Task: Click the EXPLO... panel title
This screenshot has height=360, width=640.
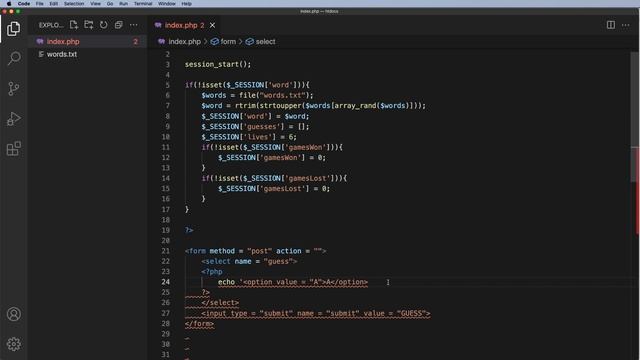Action: [x=51, y=25]
